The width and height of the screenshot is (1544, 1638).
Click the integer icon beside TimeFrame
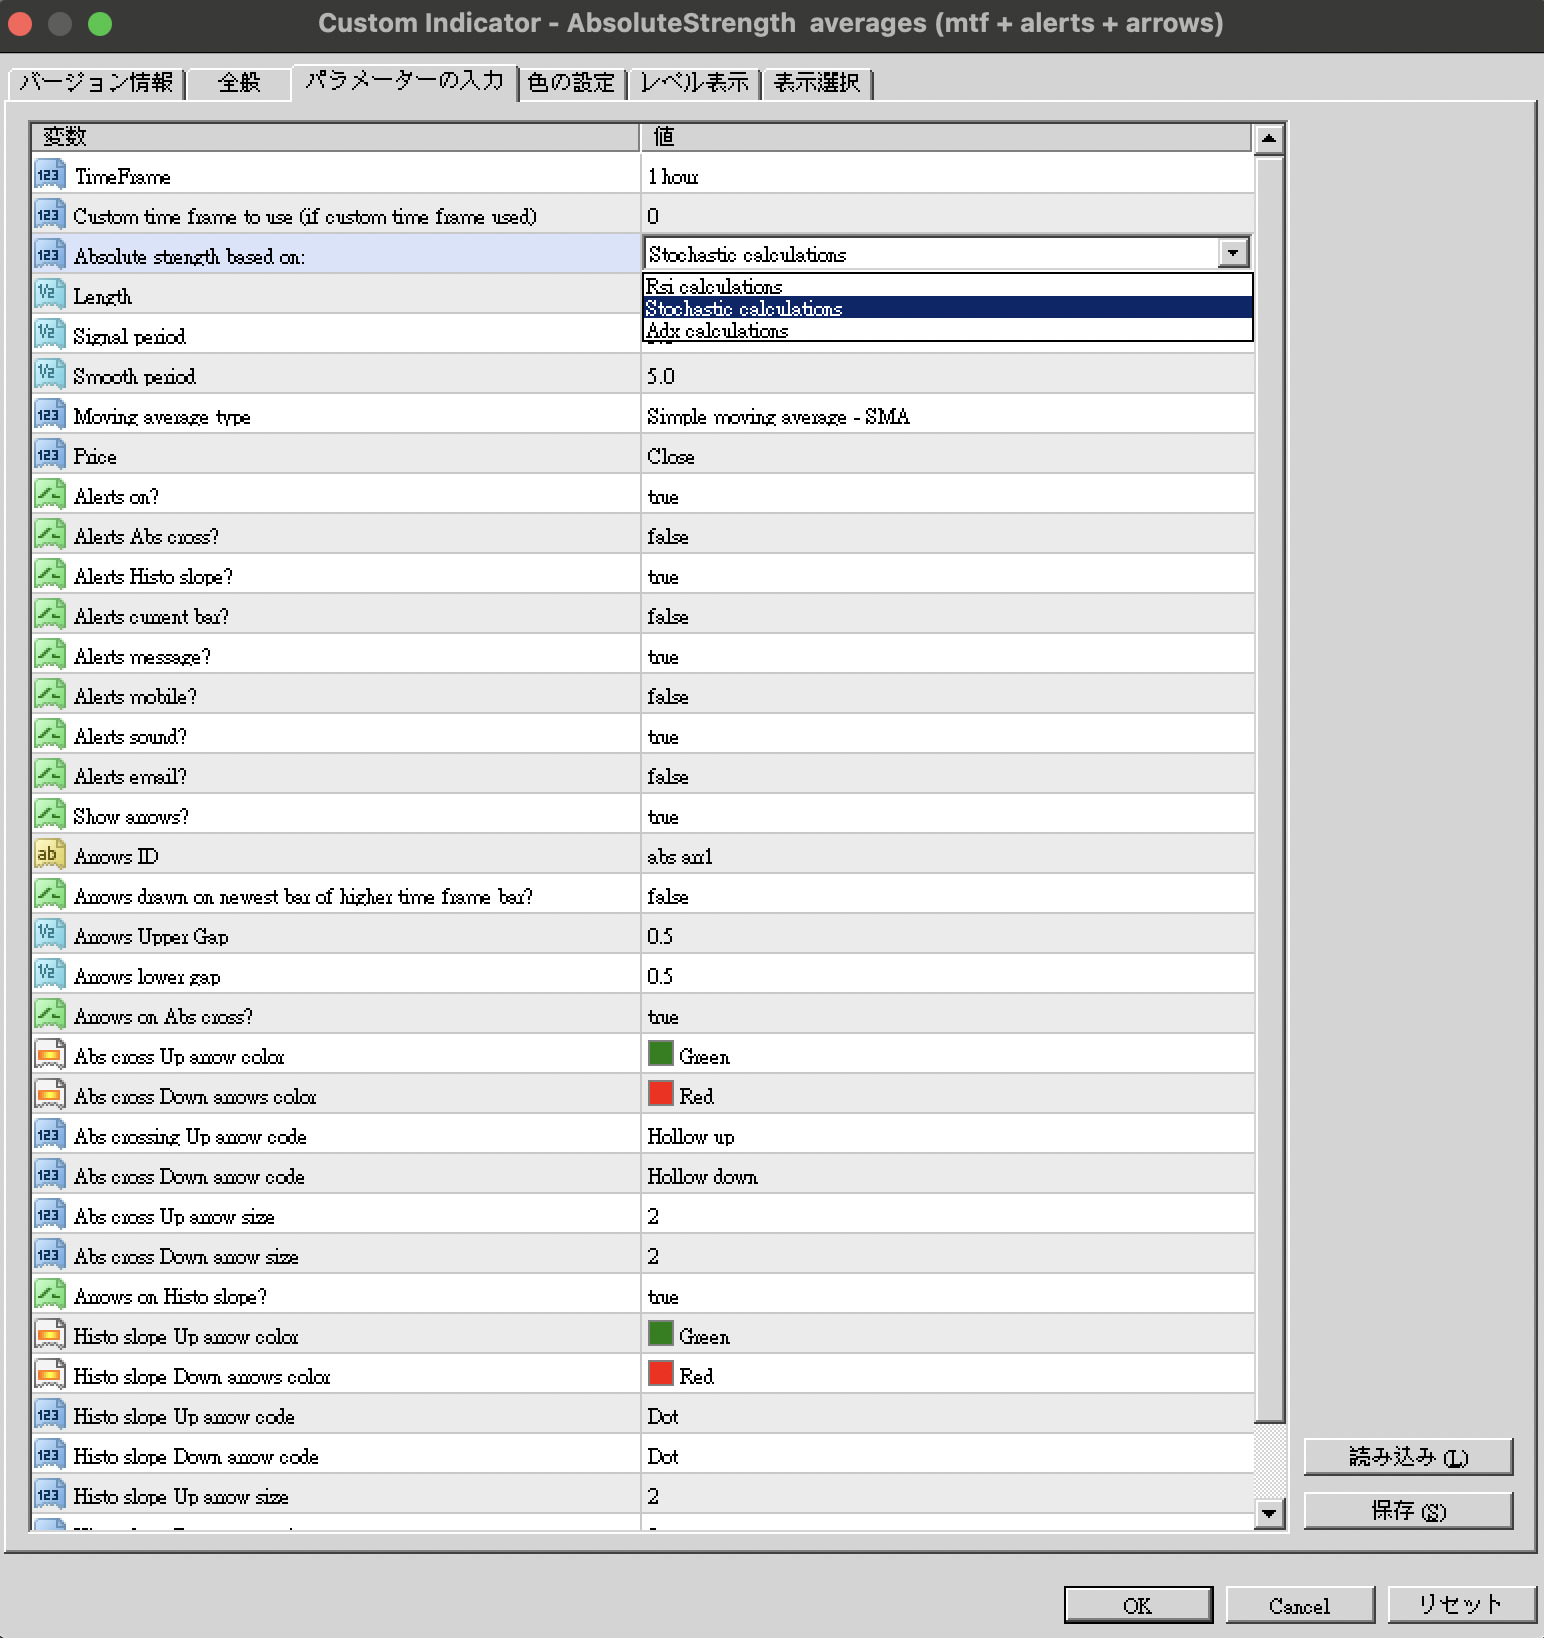tap(49, 175)
